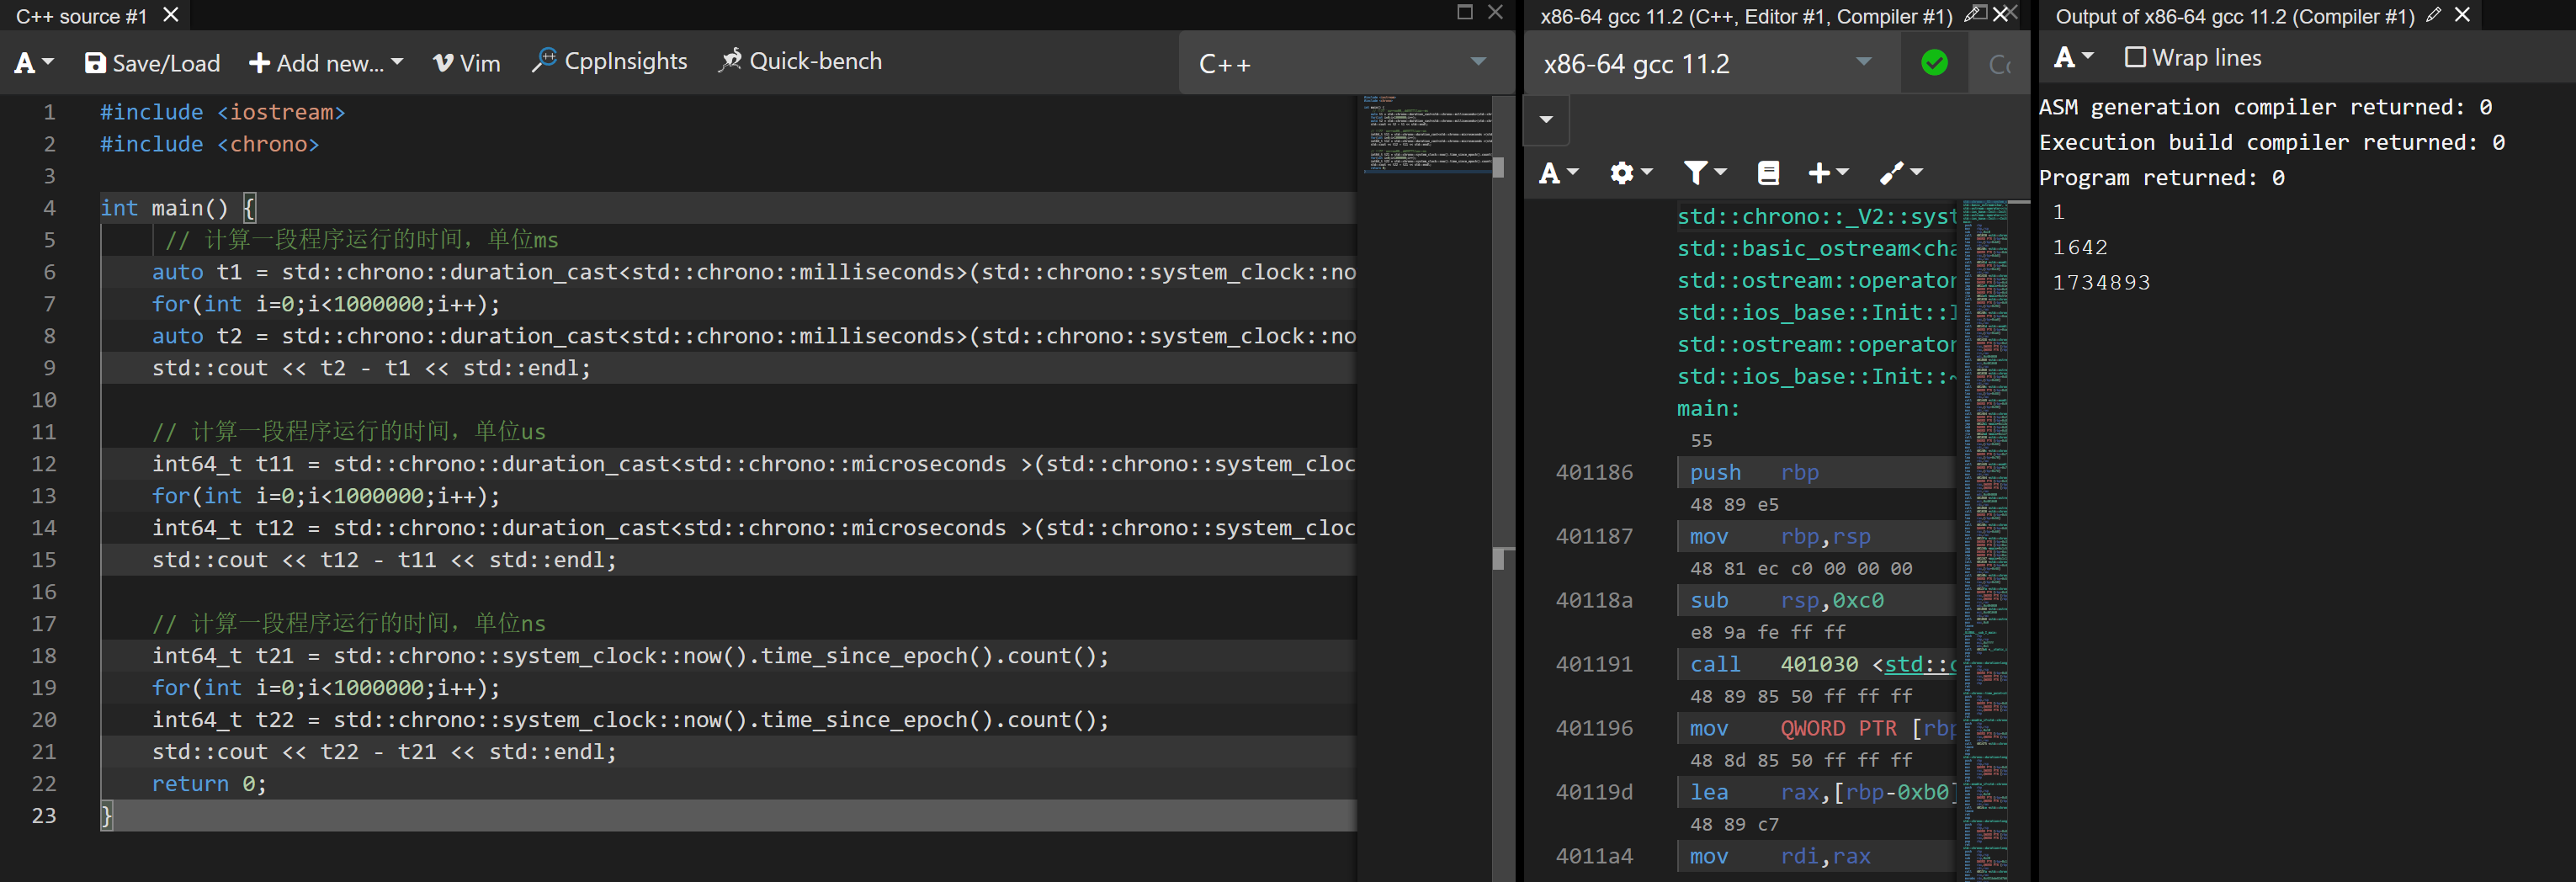
Task: Select the C++ source #1 tab
Action: click(81, 16)
